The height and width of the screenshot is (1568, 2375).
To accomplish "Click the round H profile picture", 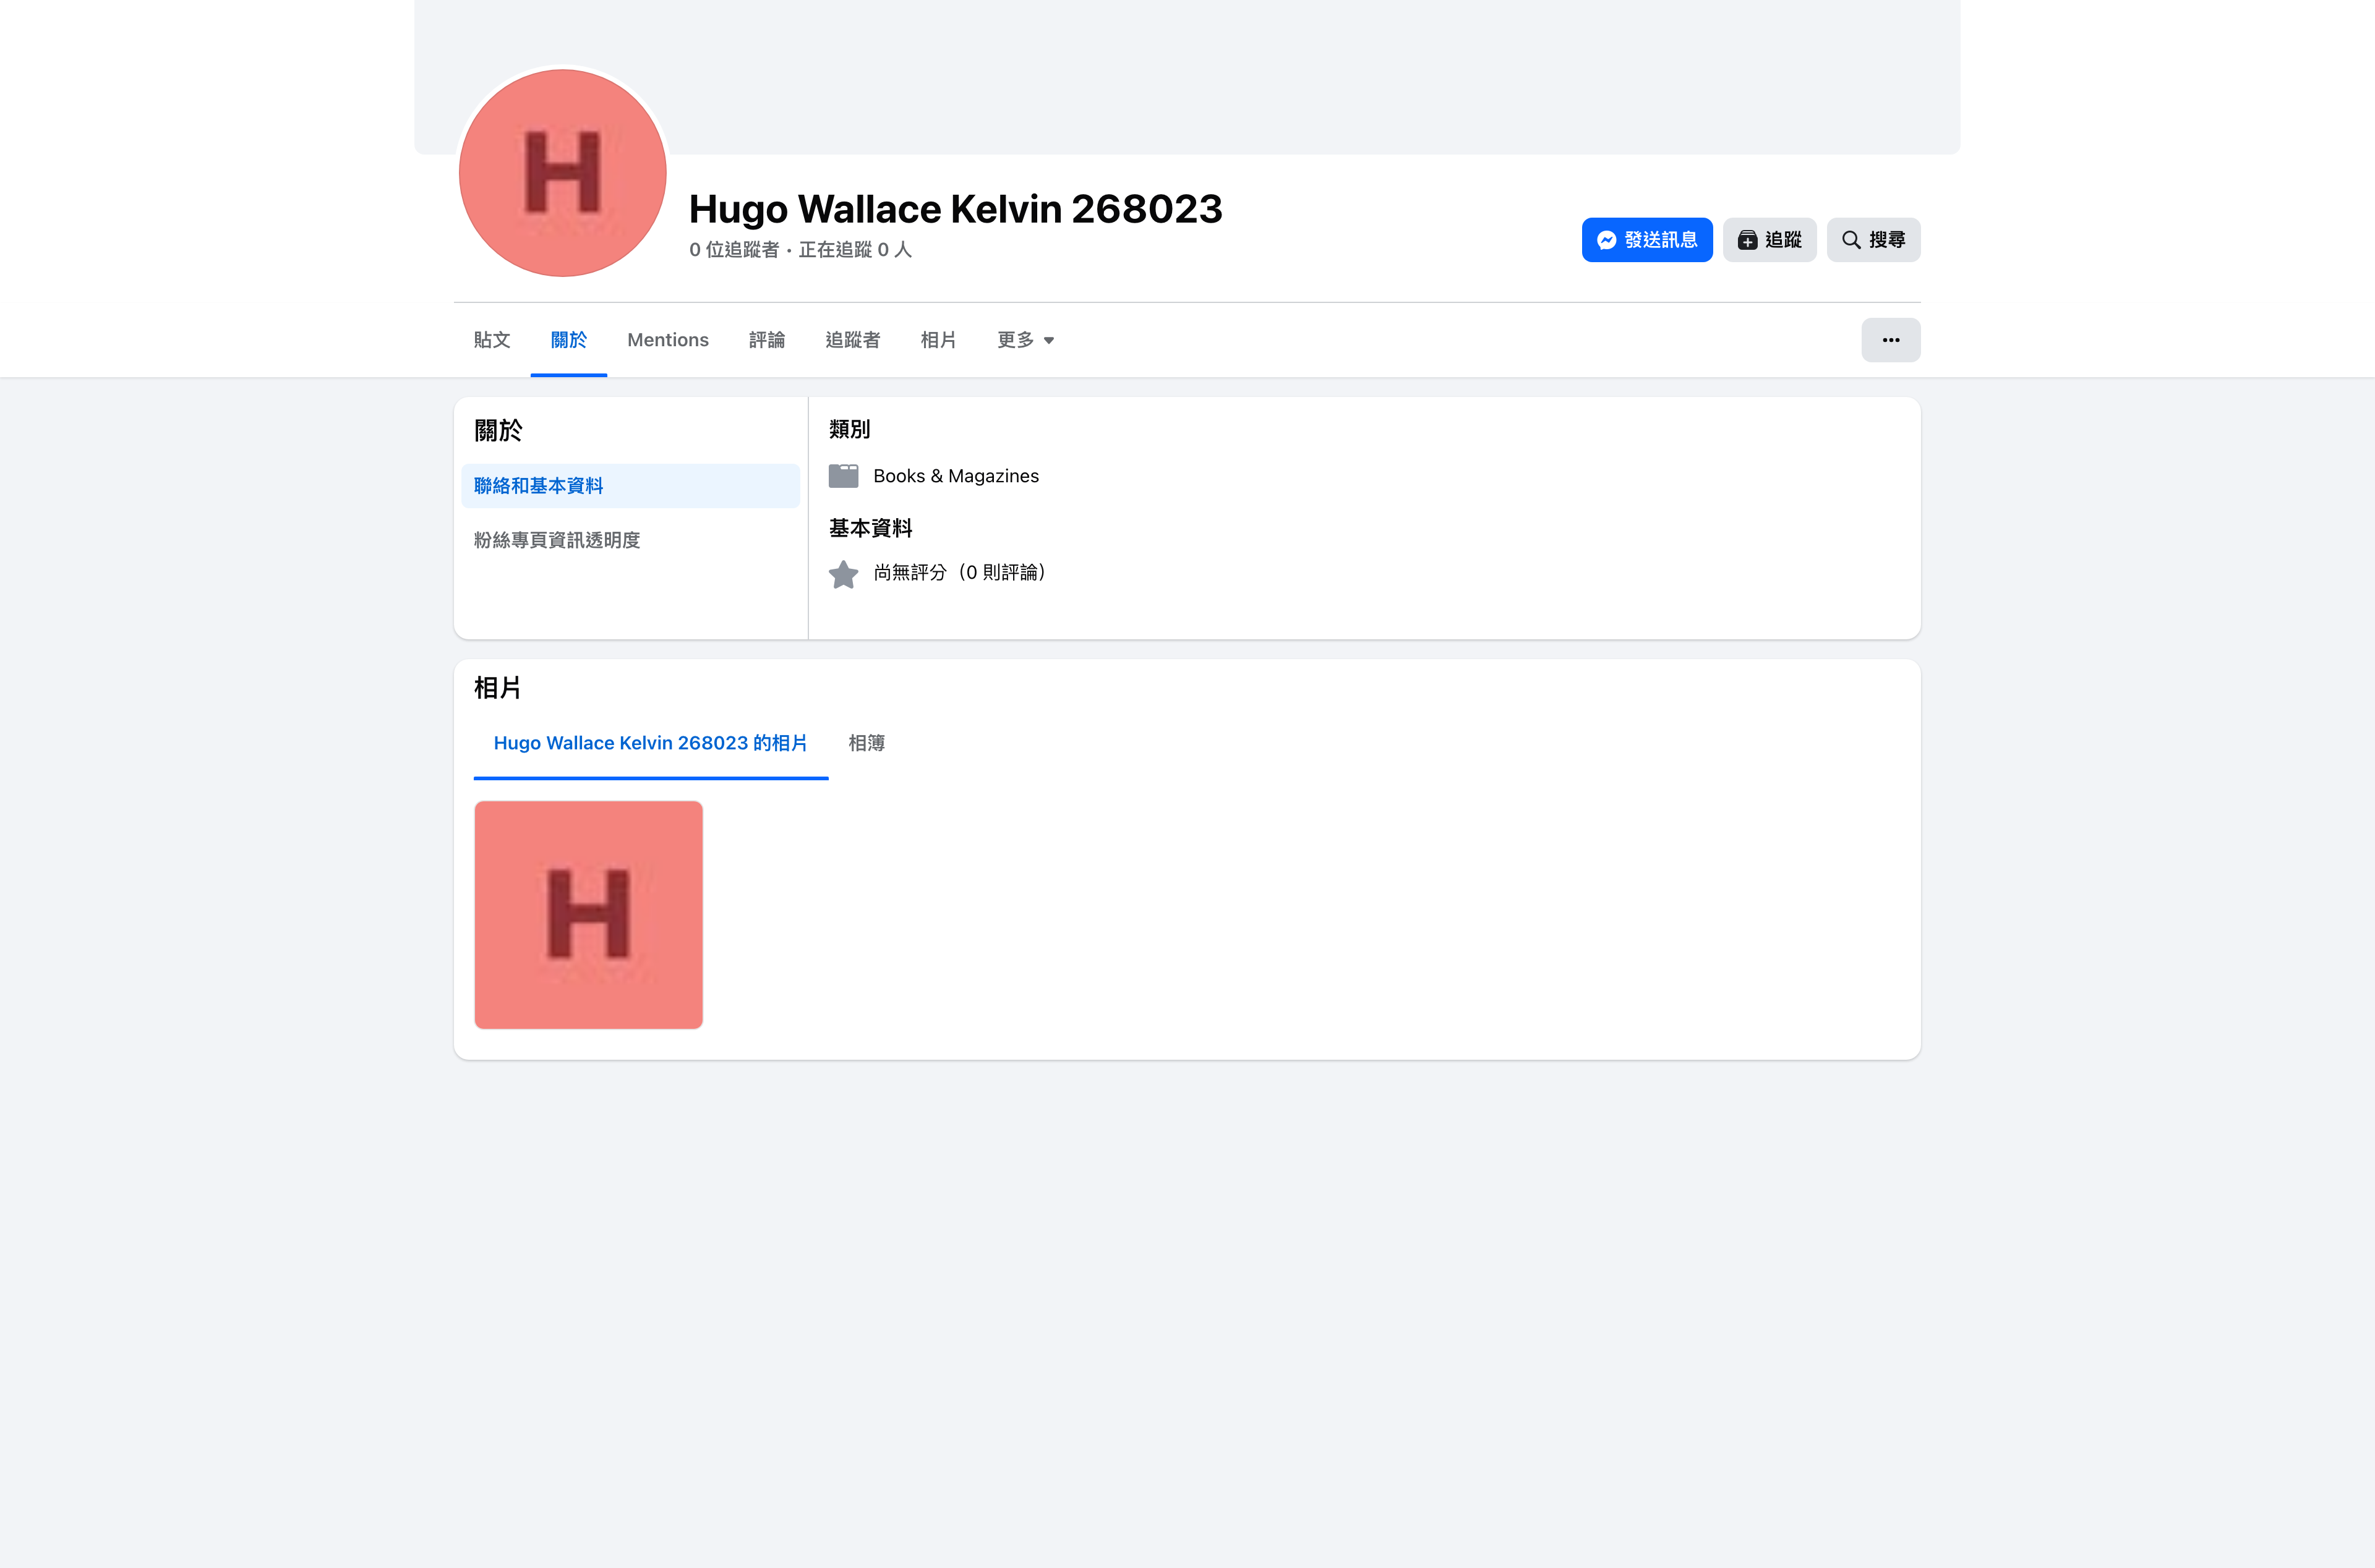I will (563, 174).
